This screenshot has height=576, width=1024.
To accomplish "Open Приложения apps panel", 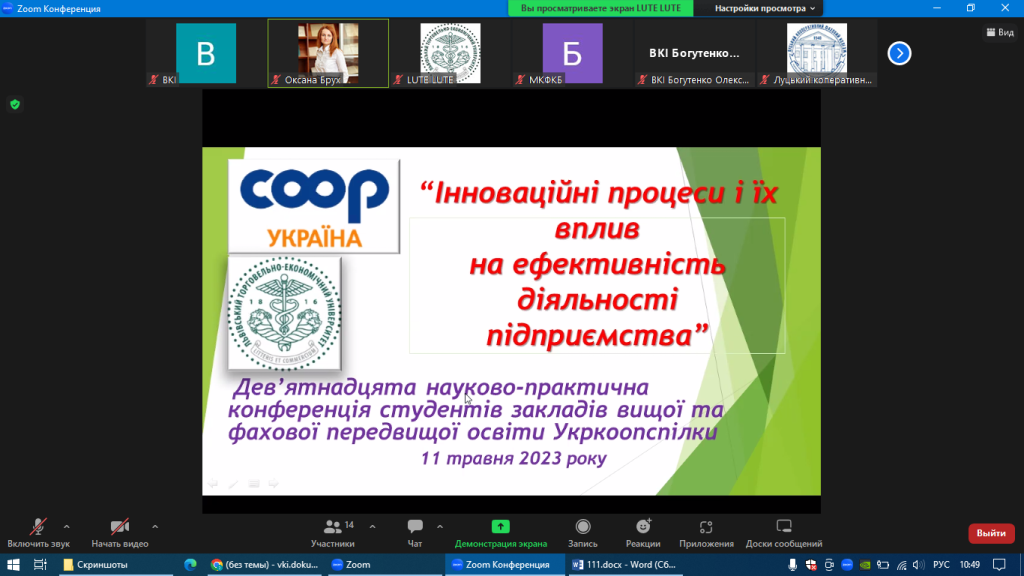I will point(706,532).
